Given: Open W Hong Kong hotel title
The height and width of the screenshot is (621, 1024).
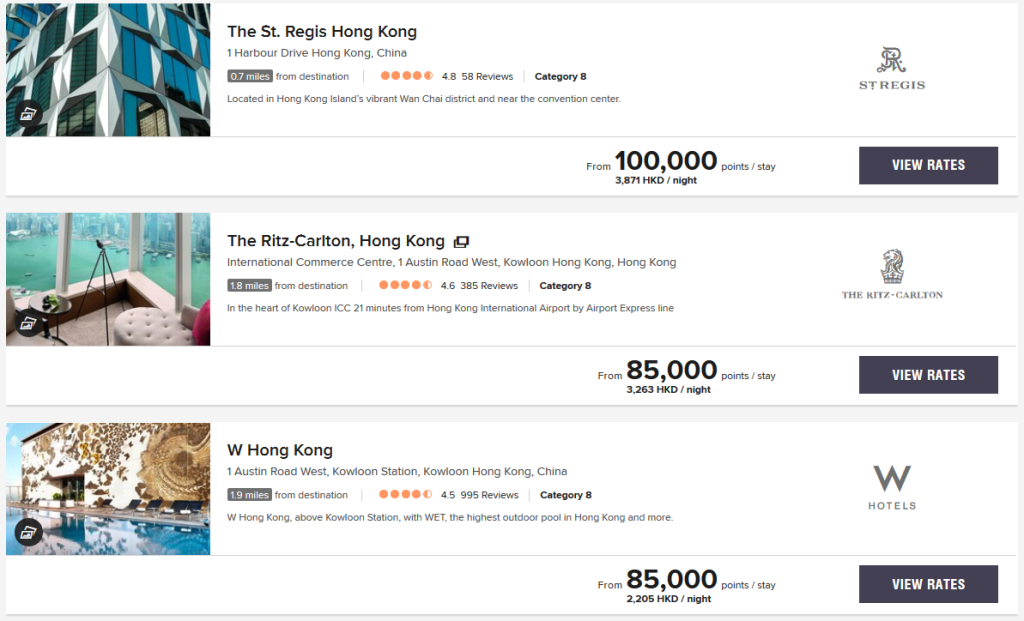Looking at the screenshot, I should point(280,450).
